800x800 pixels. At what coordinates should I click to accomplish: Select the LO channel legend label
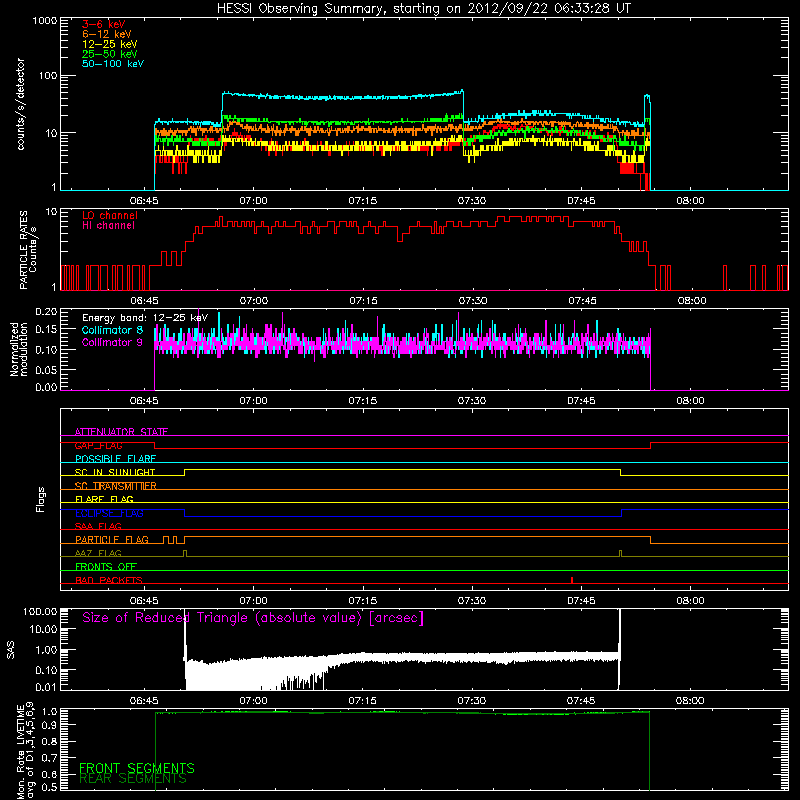coord(110,215)
